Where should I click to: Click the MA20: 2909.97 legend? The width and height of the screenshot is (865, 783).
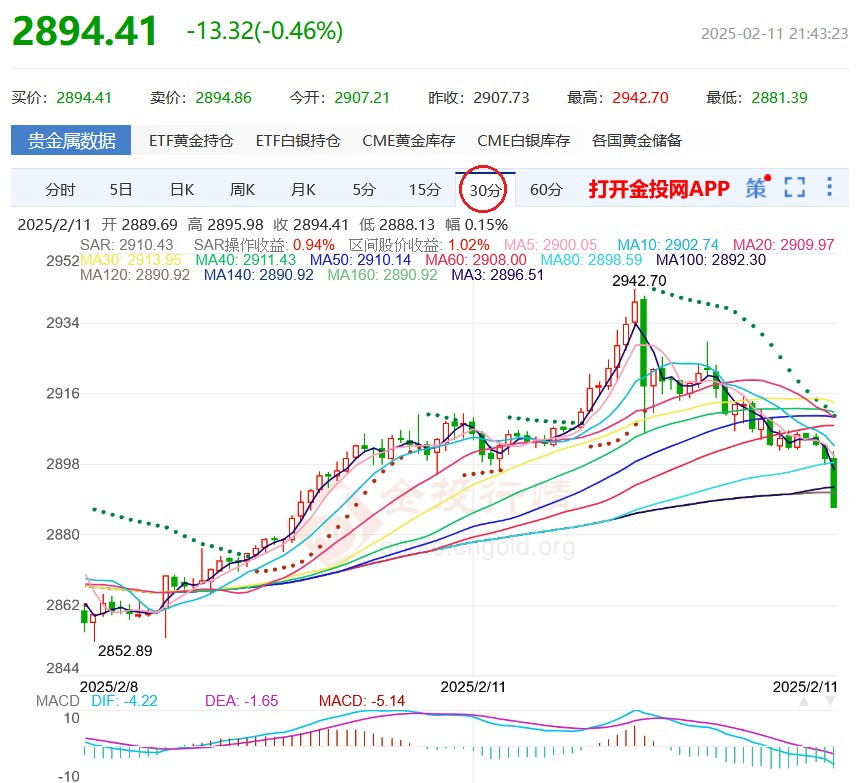point(783,244)
